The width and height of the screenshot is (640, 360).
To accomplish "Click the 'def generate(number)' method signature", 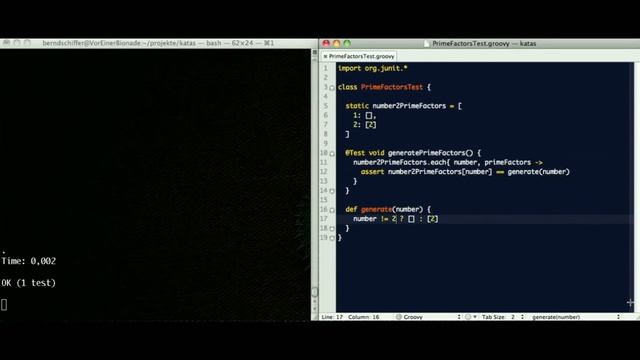I will tap(384, 209).
